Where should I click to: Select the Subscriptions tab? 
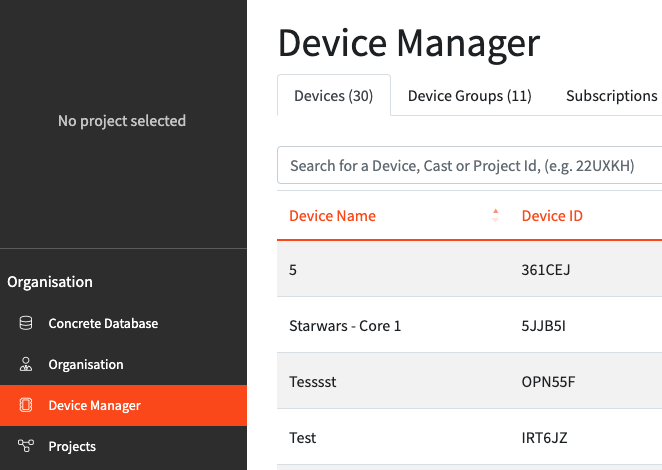tap(611, 96)
